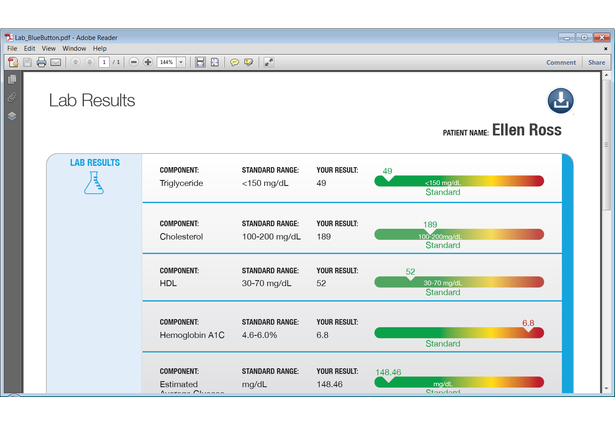Click the Hemoglobin A1C gradient bar

point(459,333)
